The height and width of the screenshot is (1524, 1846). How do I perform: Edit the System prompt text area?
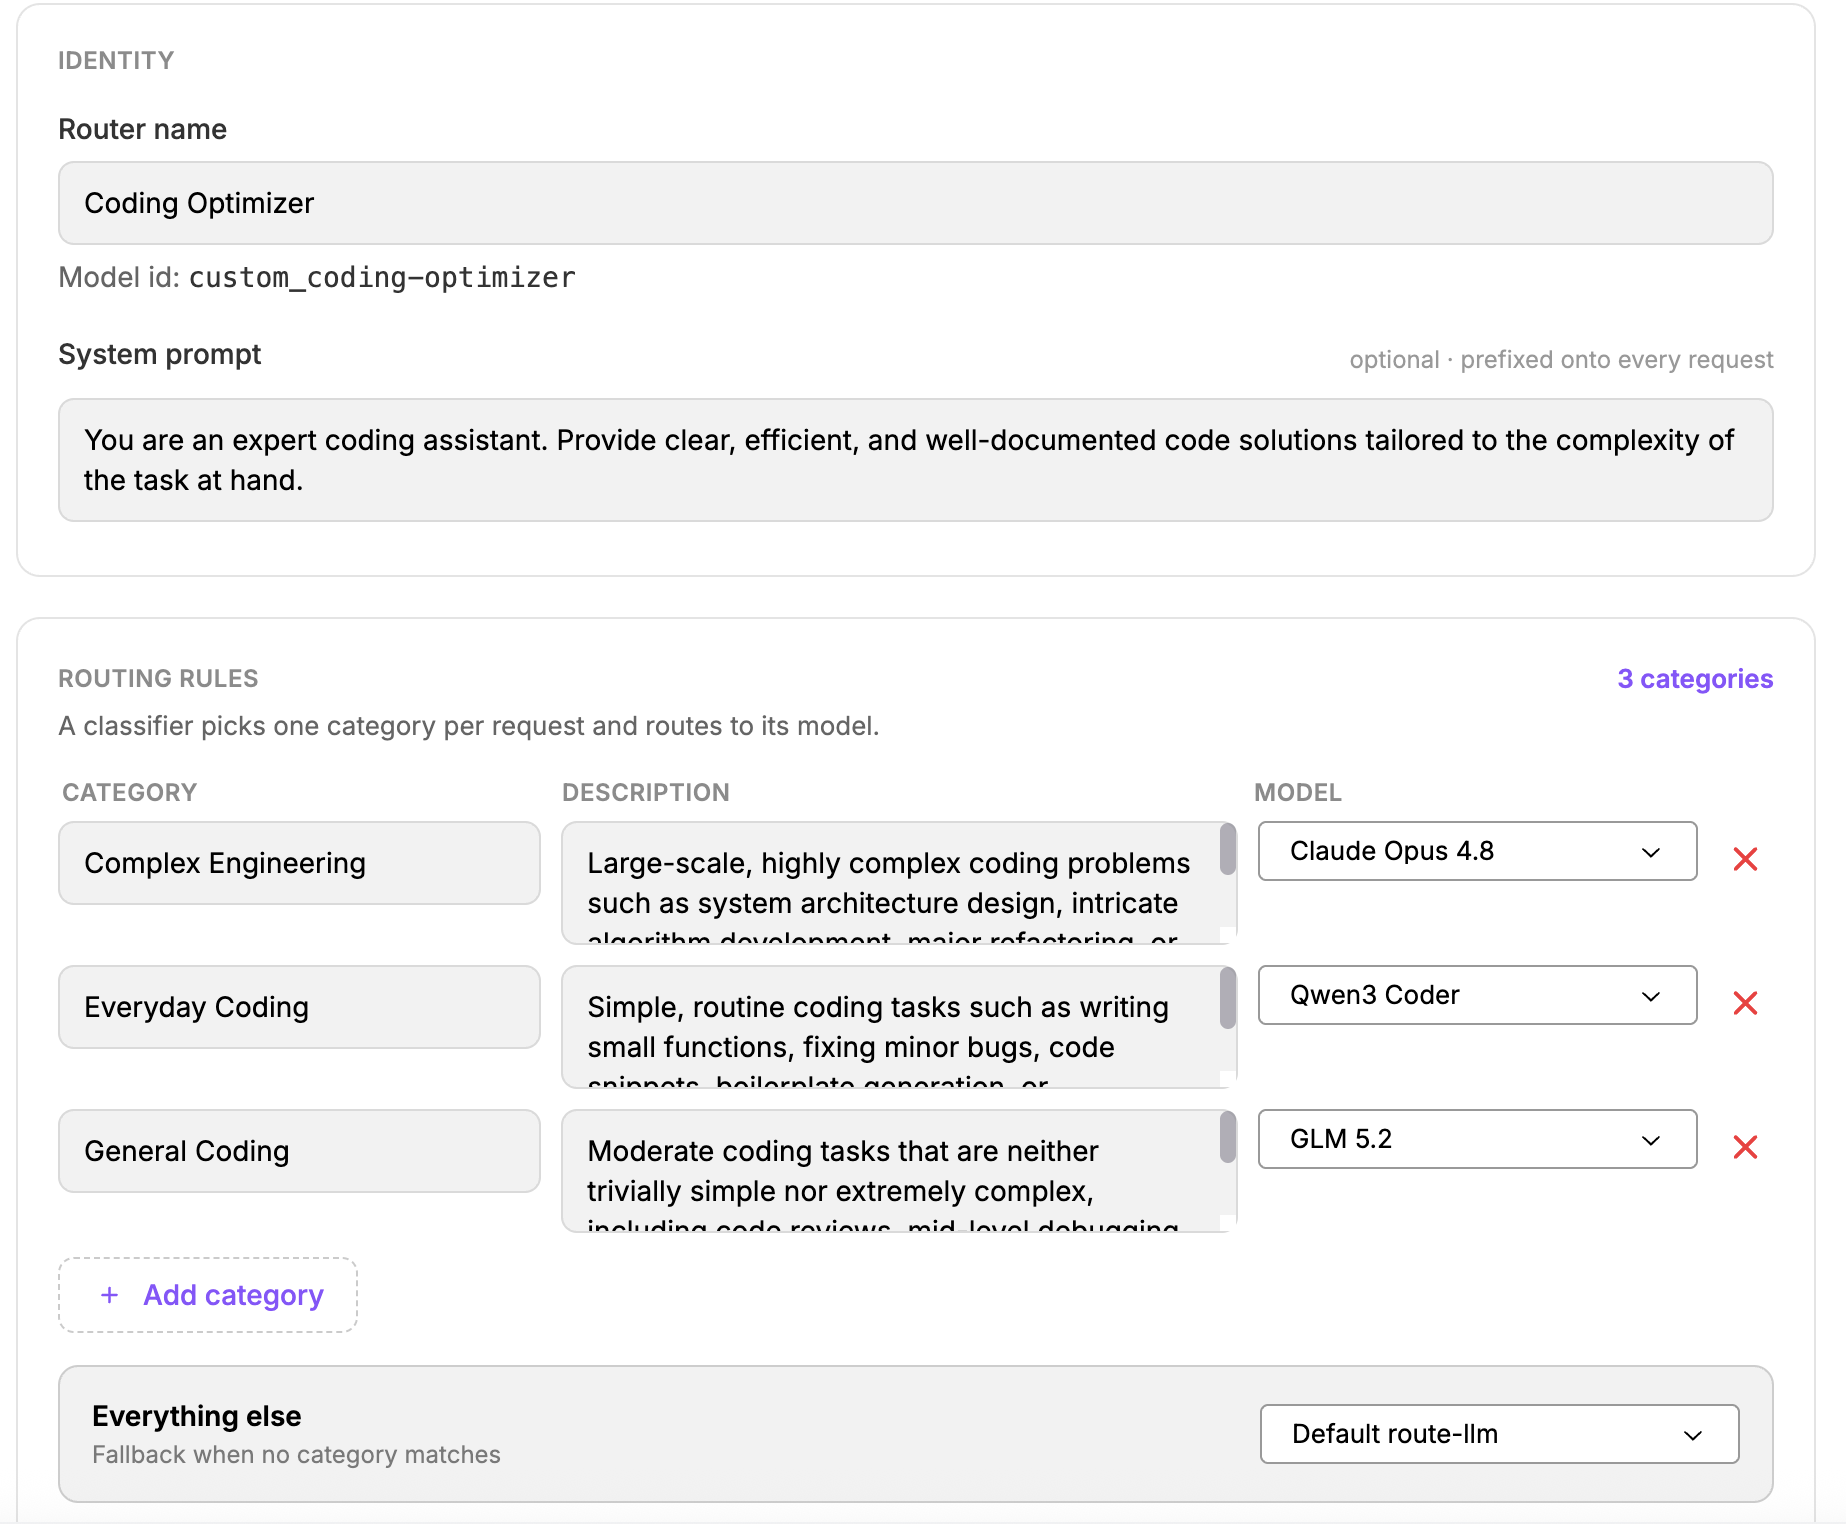point(916,460)
